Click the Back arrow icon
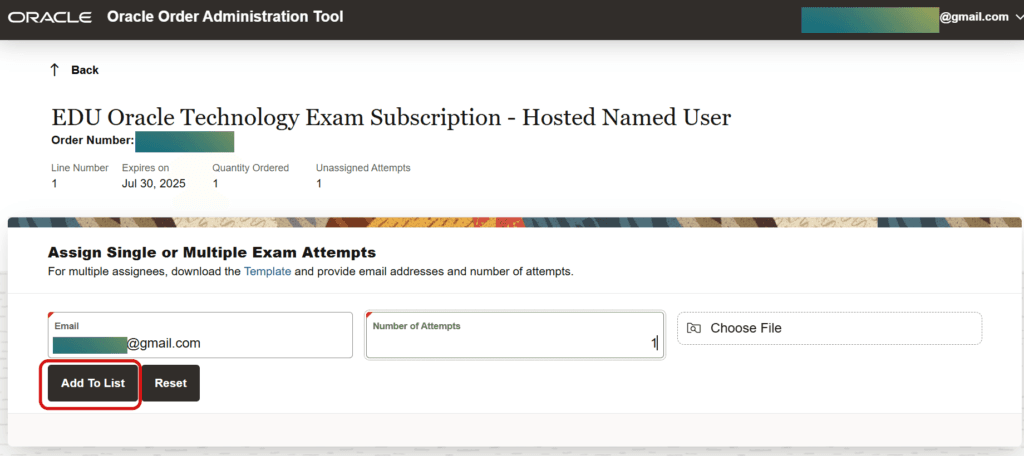The width and height of the screenshot is (1024, 456). [x=54, y=70]
